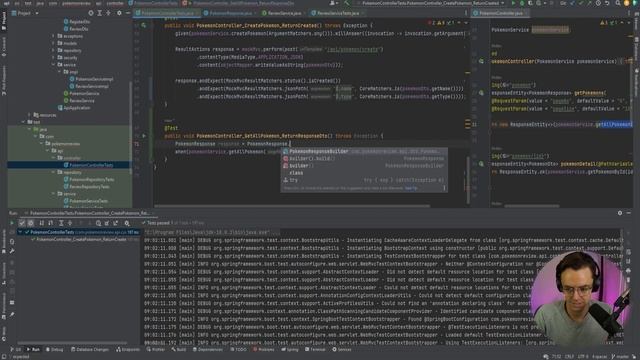Expand the resources folder
640x360 pixels.
click(x=29, y=115)
